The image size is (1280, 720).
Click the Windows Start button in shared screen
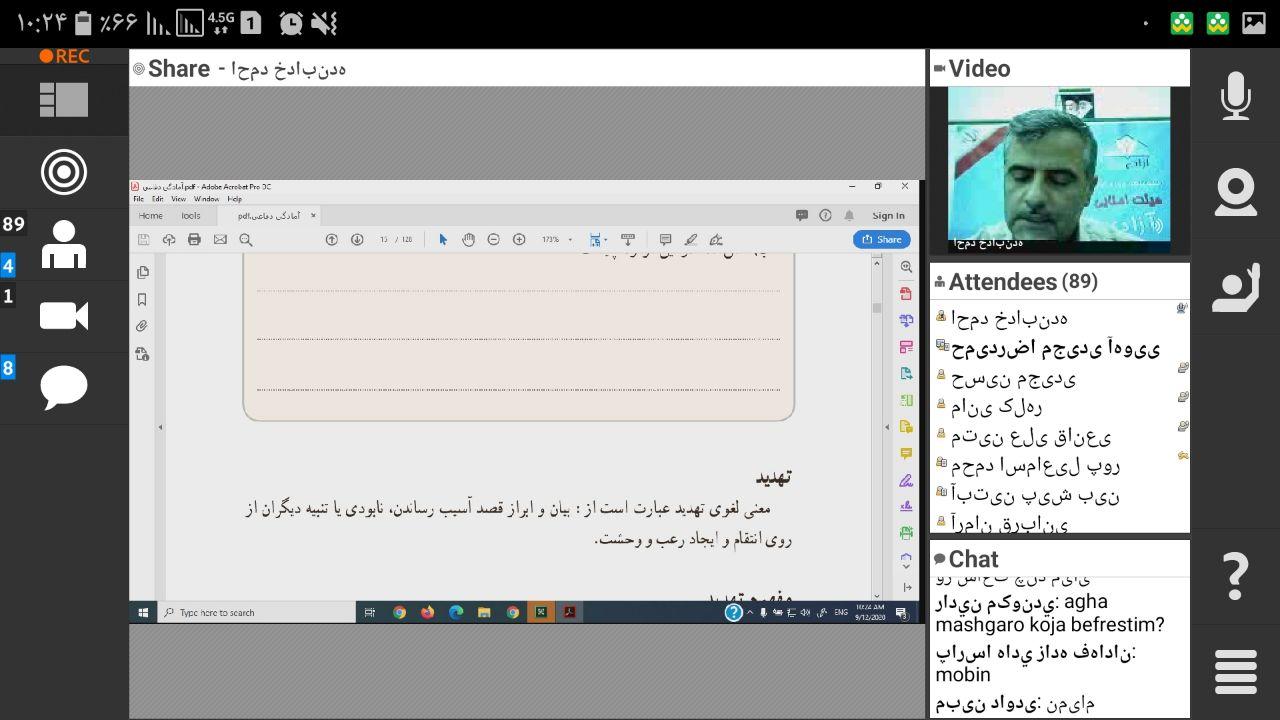(x=143, y=612)
